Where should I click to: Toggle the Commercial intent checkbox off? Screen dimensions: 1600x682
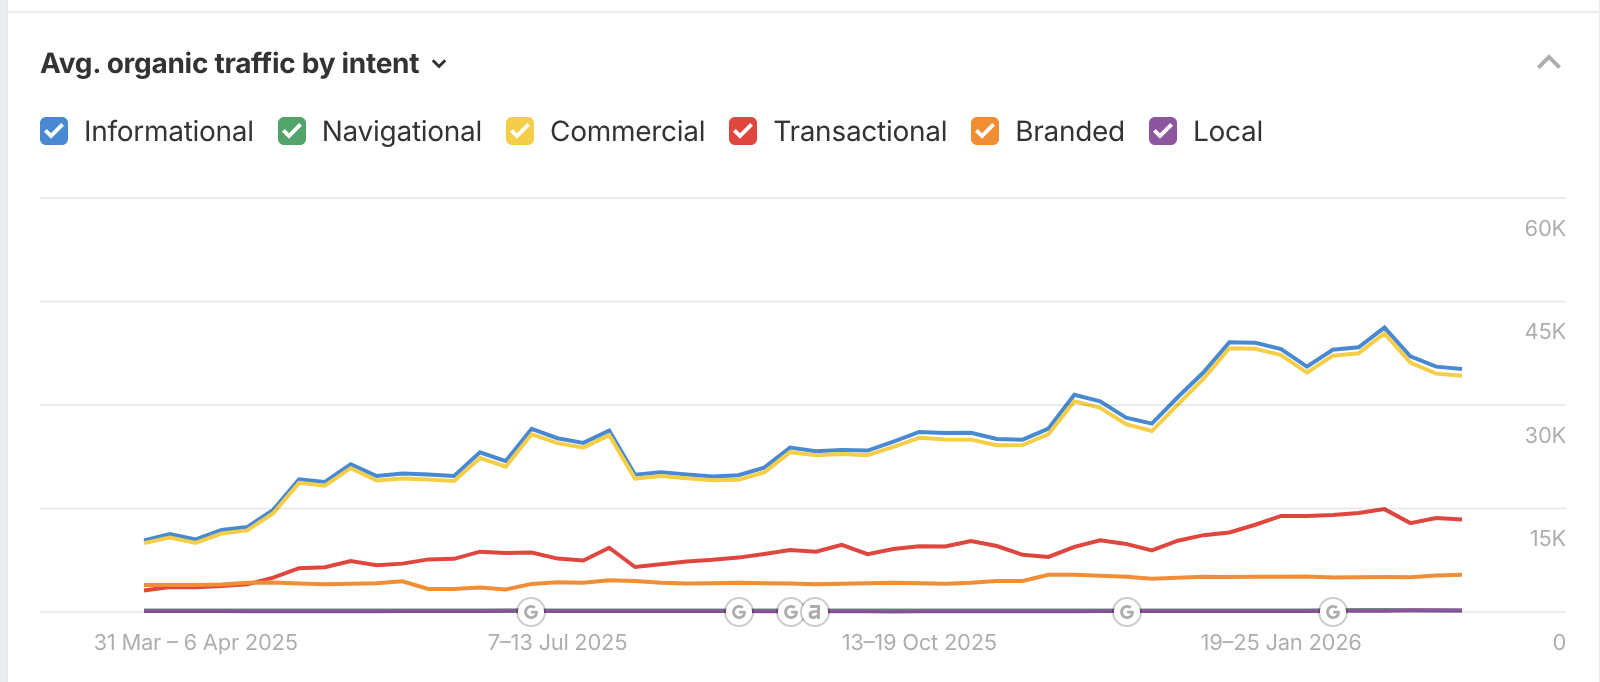521,131
